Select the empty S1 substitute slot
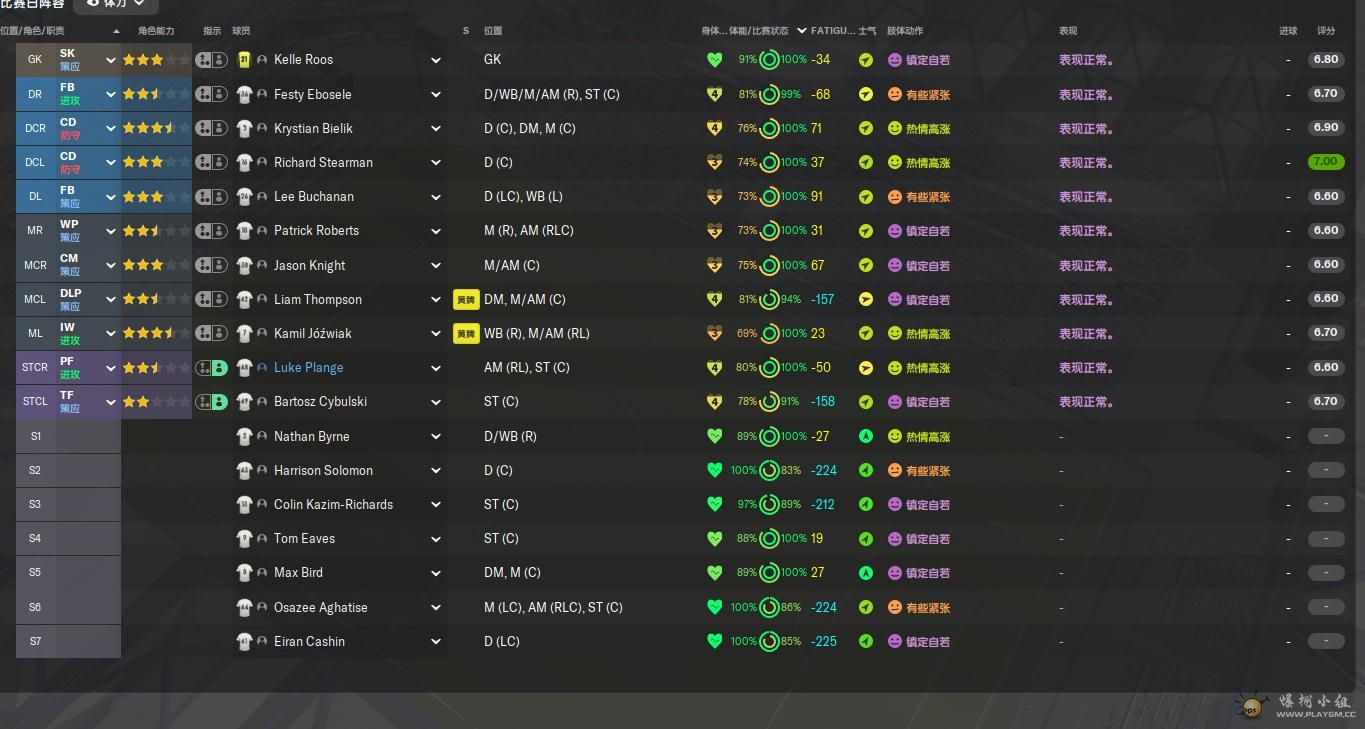Screen dimensions: 1365x729 pos(68,436)
